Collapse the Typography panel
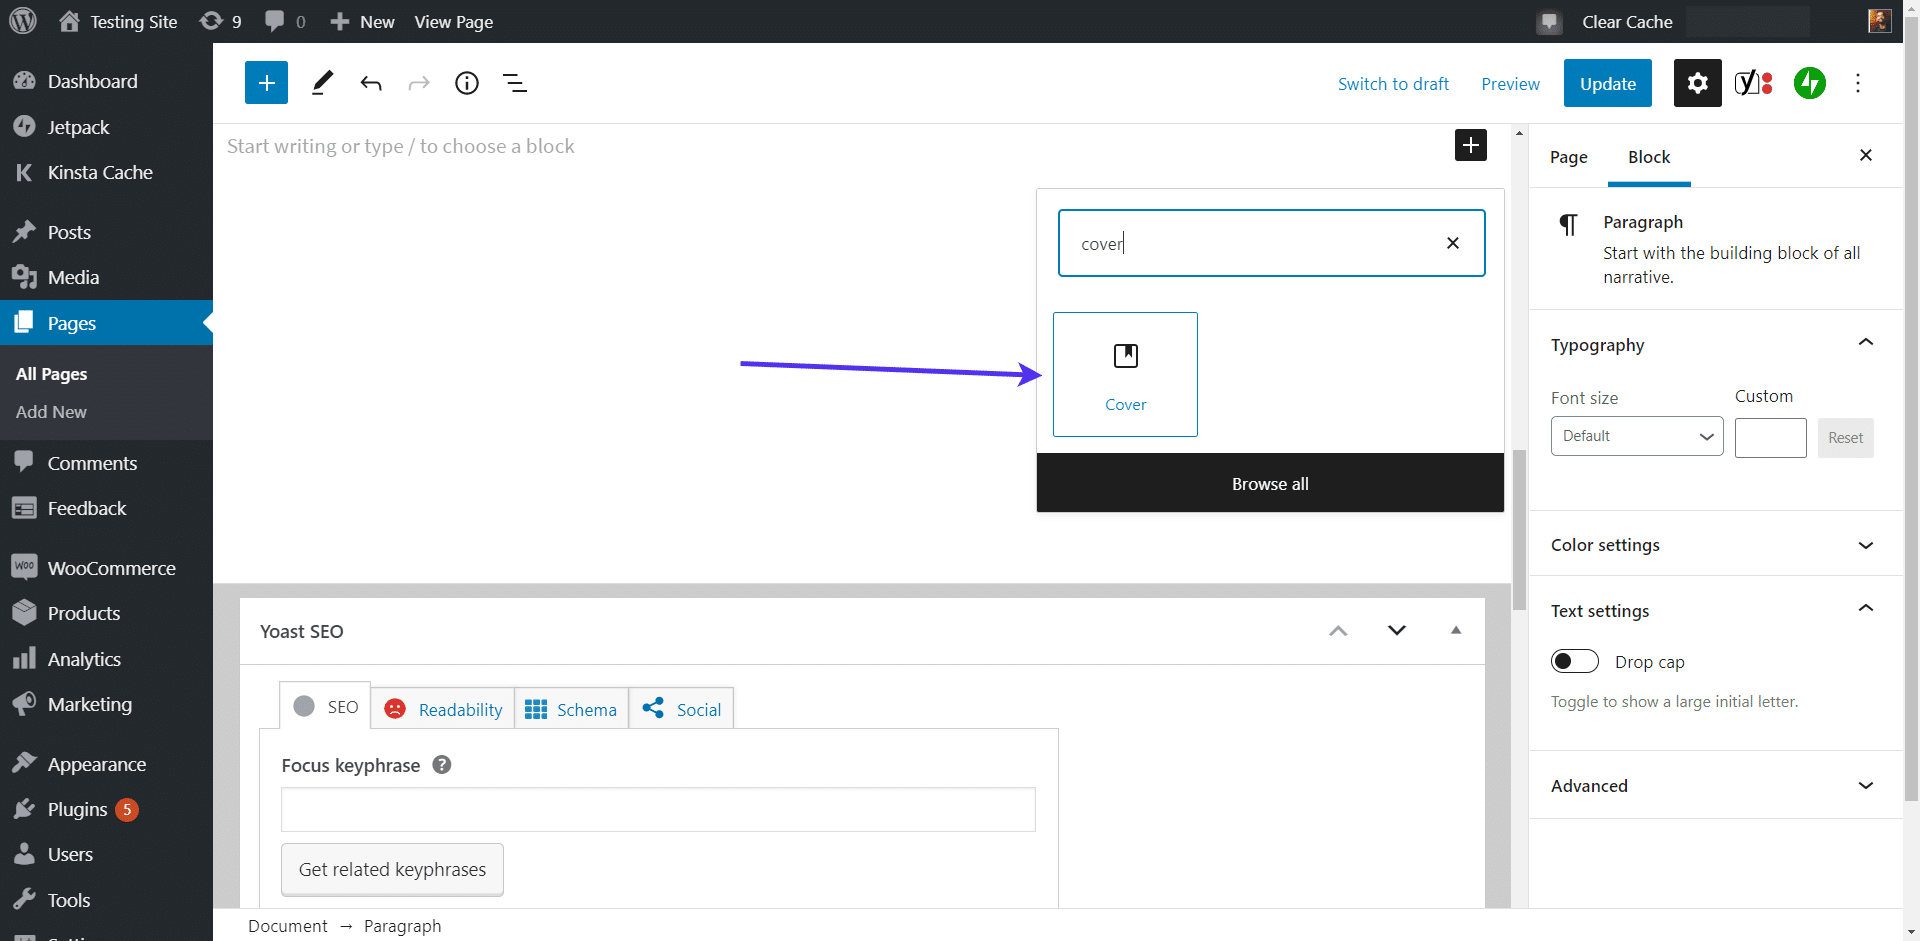This screenshot has height=941, width=1920. tap(1866, 343)
